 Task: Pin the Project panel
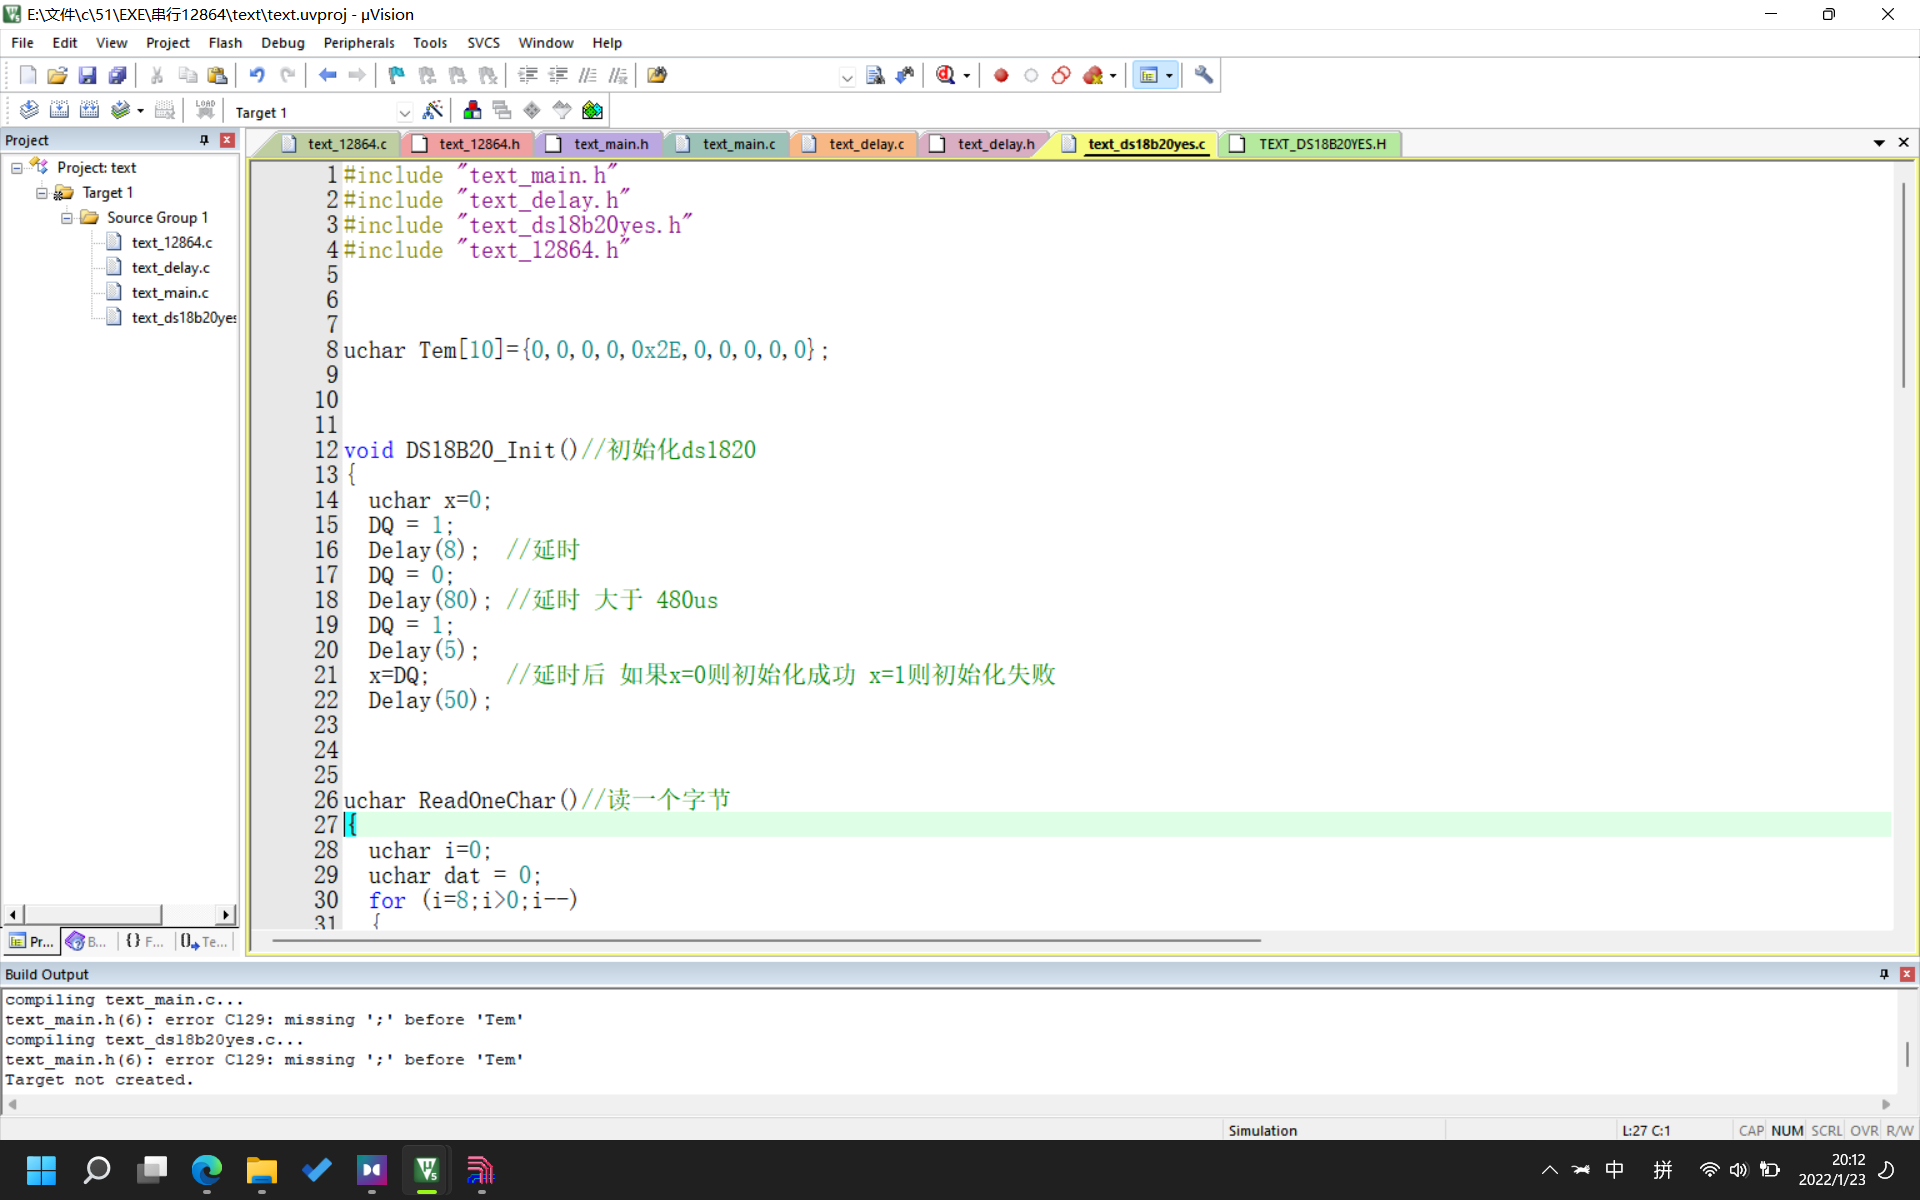tap(204, 140)
